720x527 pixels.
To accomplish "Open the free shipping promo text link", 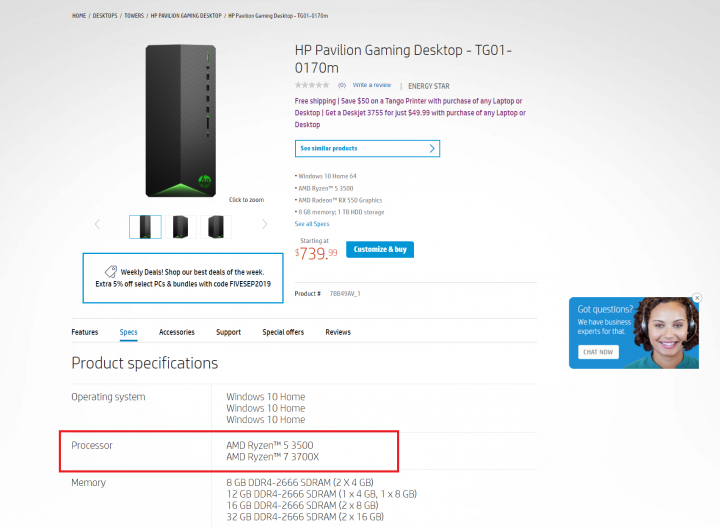I will coord(410,112).
